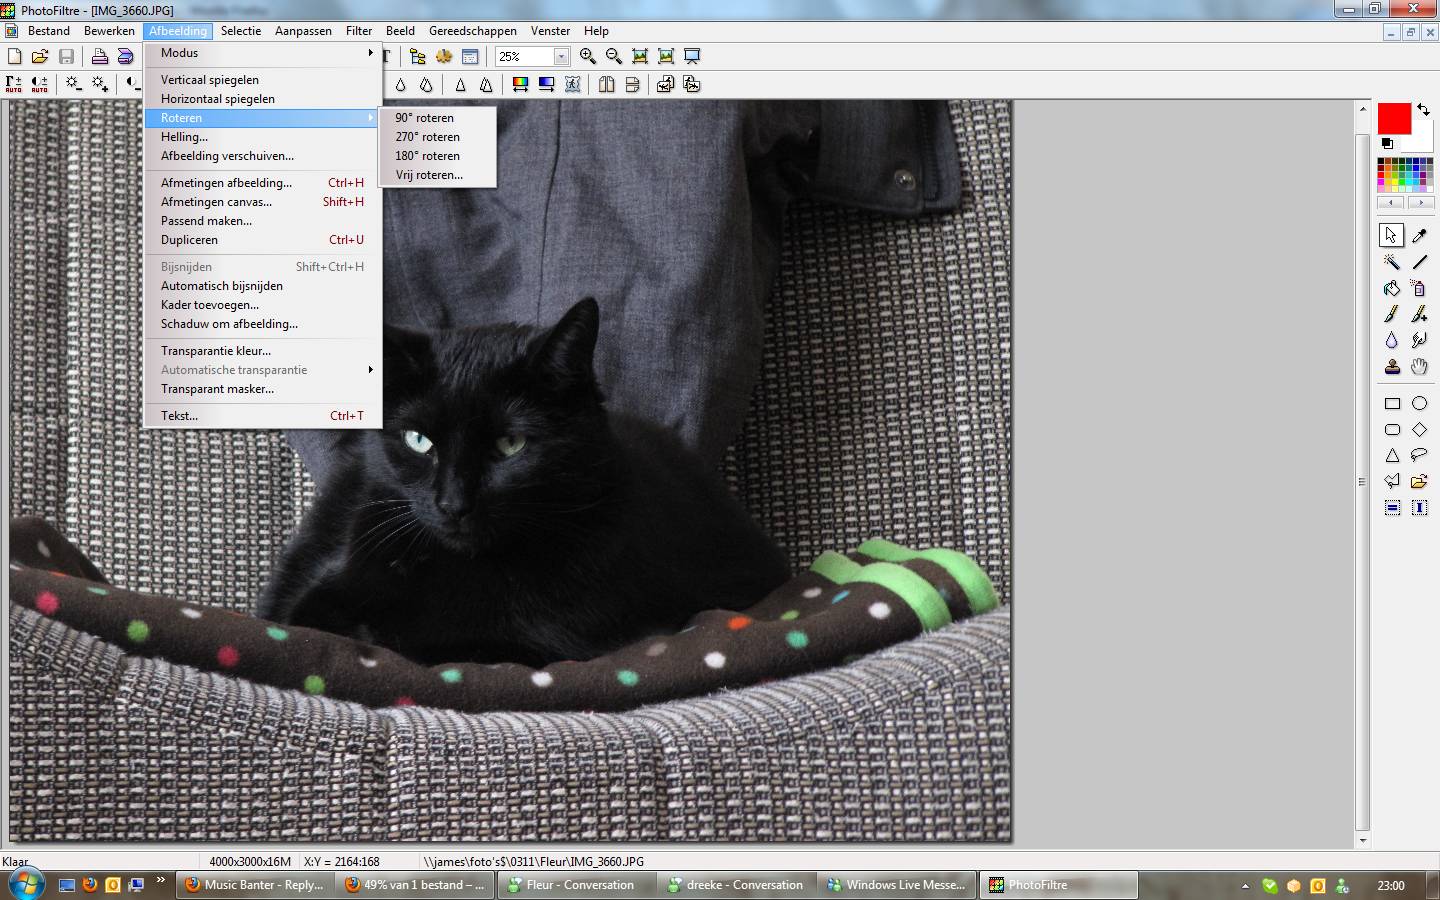Image resolution: width=1440 pixels, height=900 pixels.
Task: Open a file using the folder icon
Action: (40, 57)
